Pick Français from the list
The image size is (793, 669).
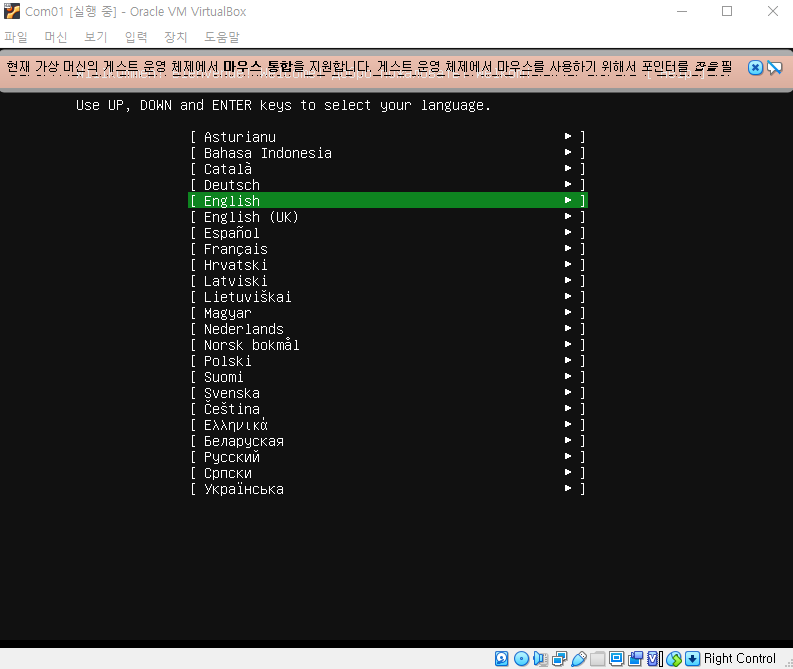tap(387, 249)
